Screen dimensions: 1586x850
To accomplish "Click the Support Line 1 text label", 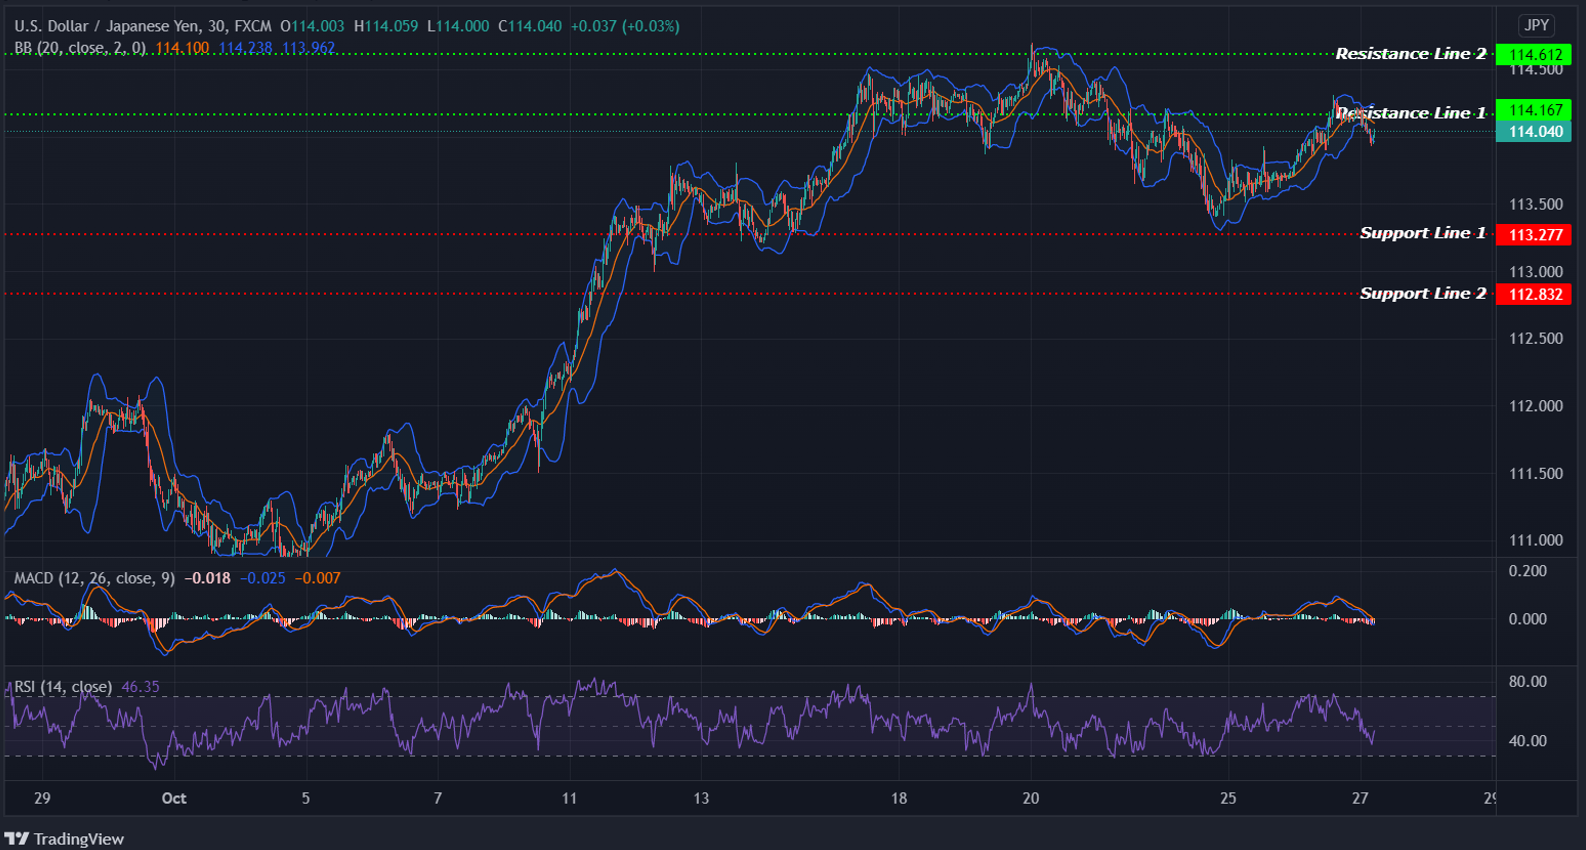I will pos(1423,233).
